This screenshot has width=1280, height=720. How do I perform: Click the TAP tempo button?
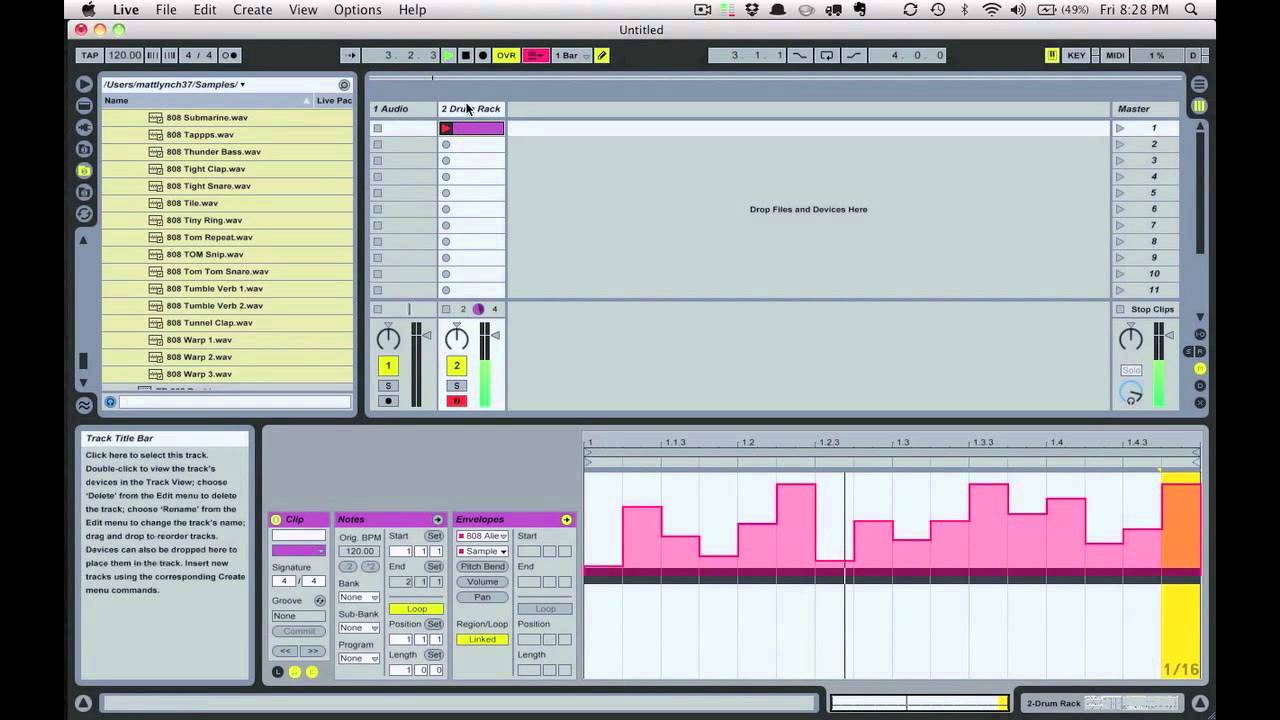click(90, 55)
